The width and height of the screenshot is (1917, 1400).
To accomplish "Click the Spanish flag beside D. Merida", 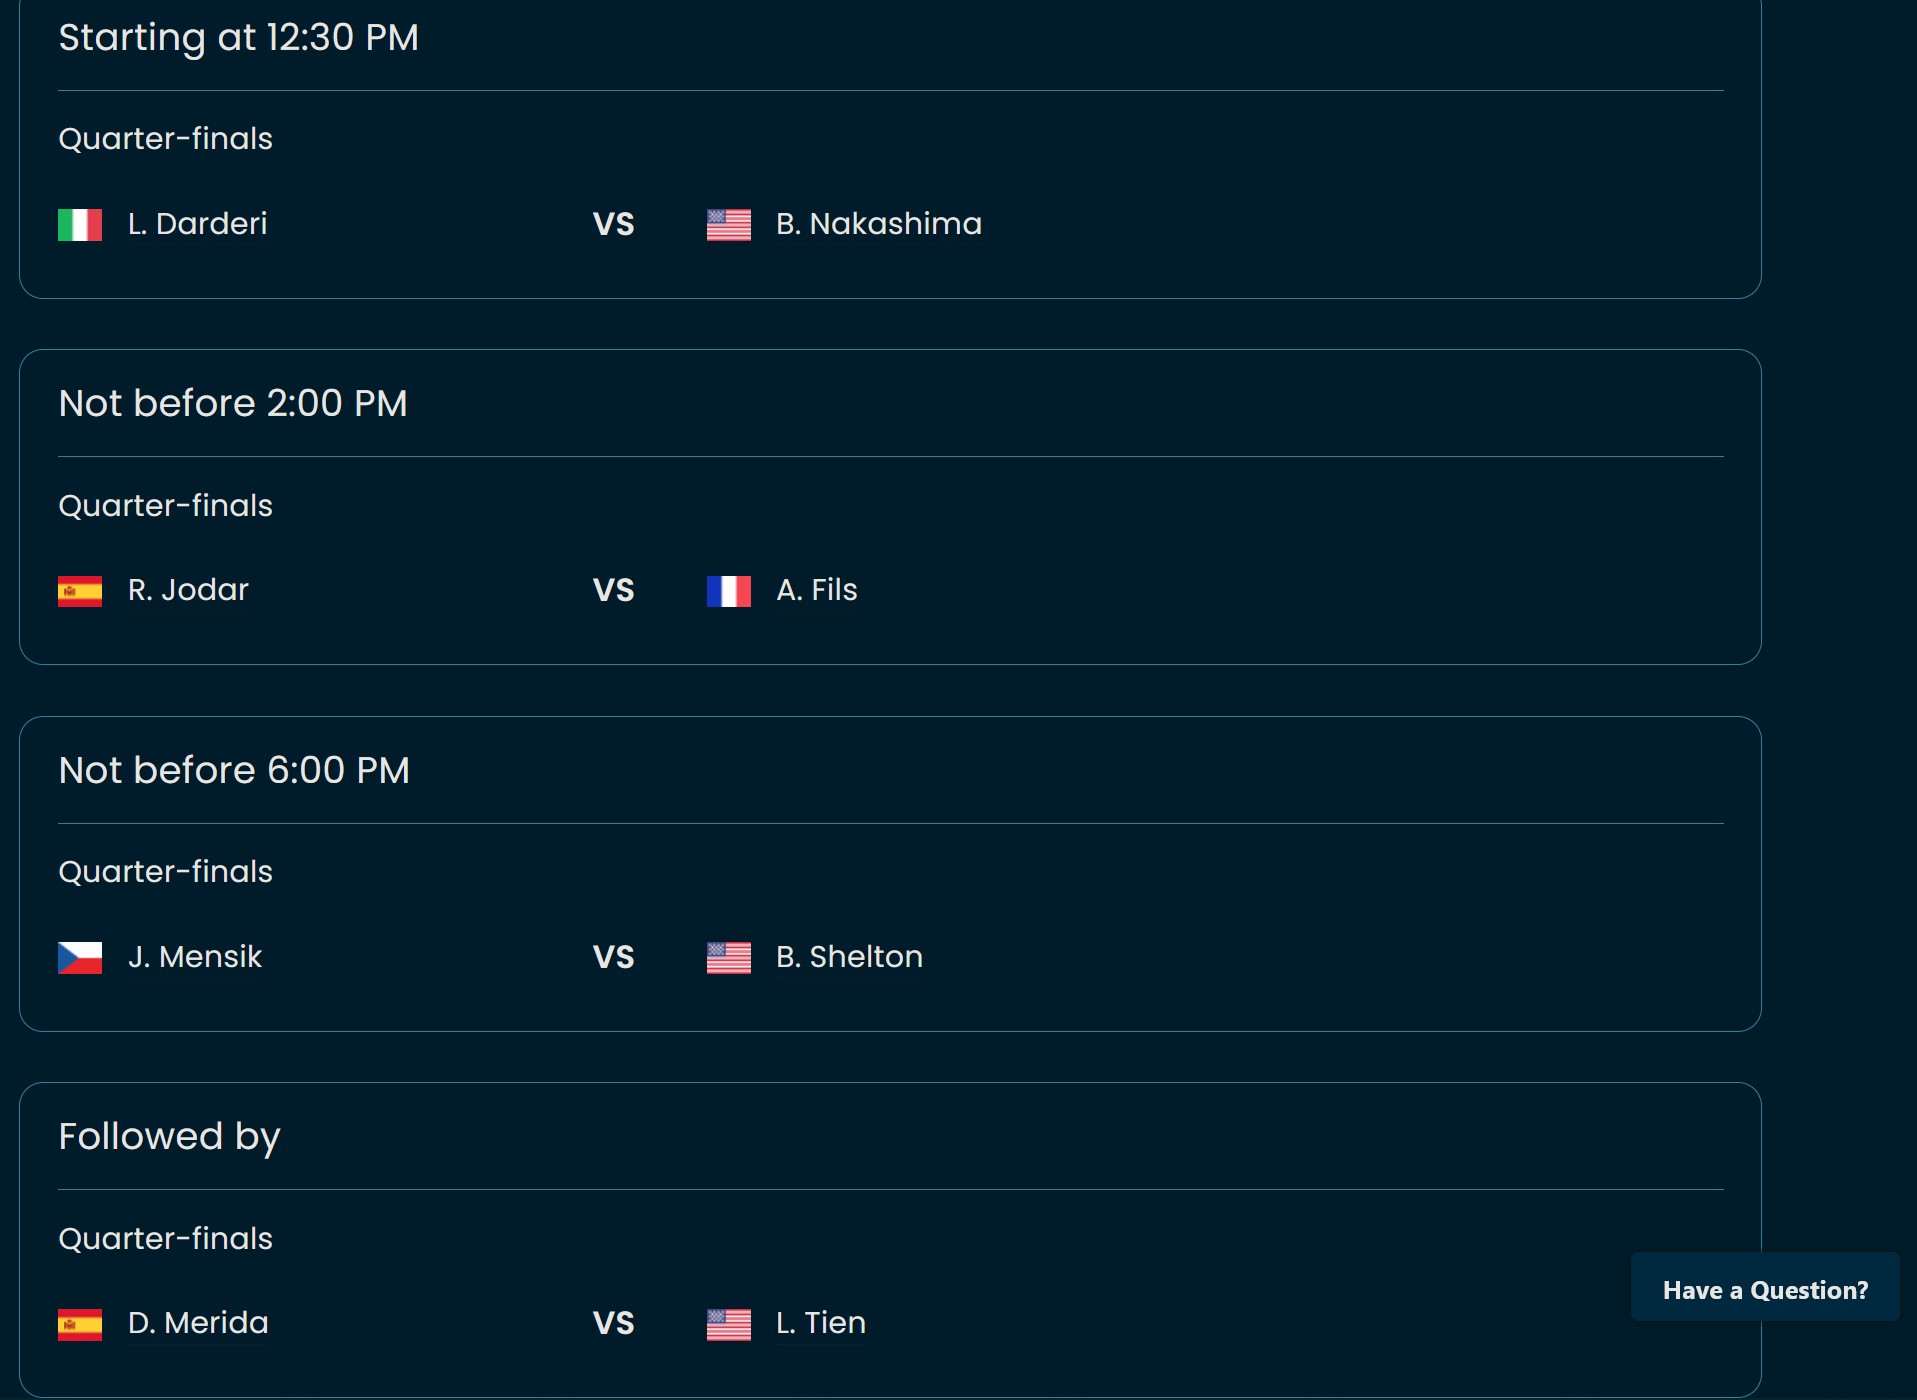I will [80, 1325].
